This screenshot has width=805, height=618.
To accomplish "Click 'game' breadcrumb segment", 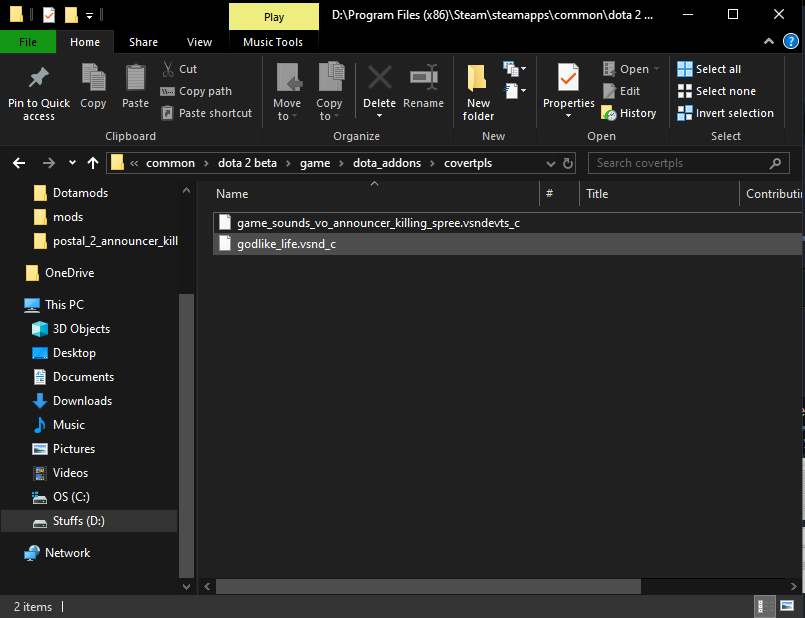I will (x=315, y=163).
